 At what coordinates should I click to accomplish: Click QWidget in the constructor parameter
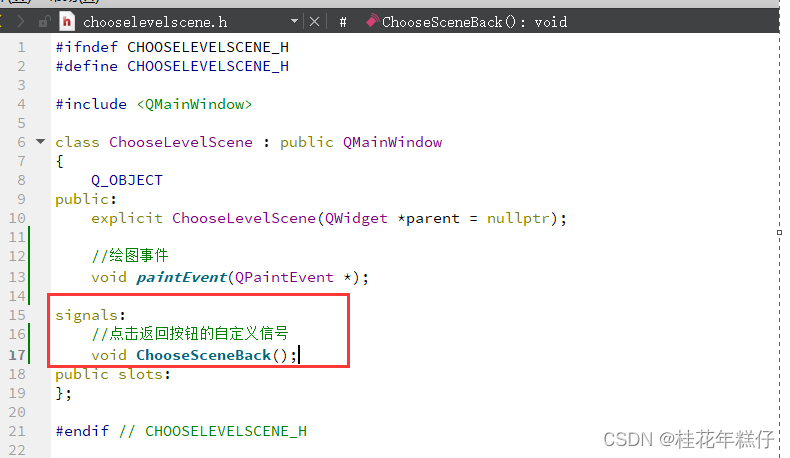(x=356, y=219)
